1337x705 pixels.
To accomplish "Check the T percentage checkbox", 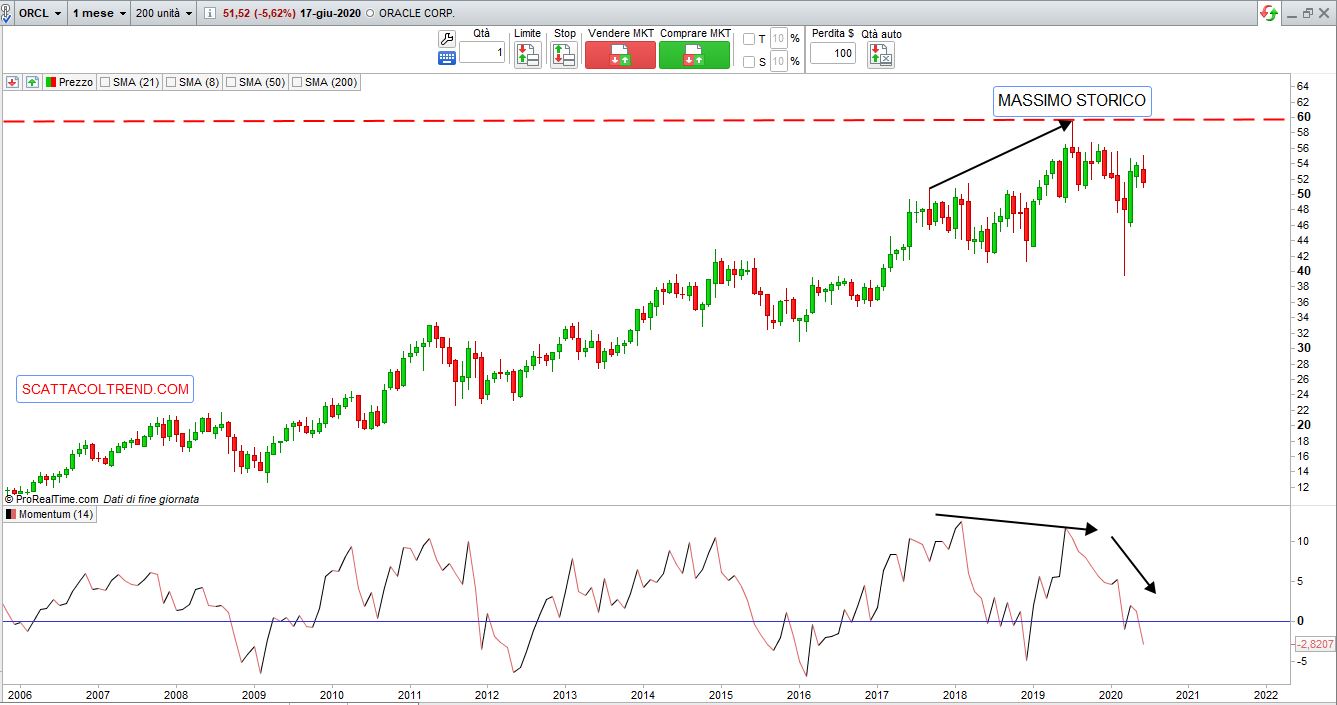I will pos(749,39).
